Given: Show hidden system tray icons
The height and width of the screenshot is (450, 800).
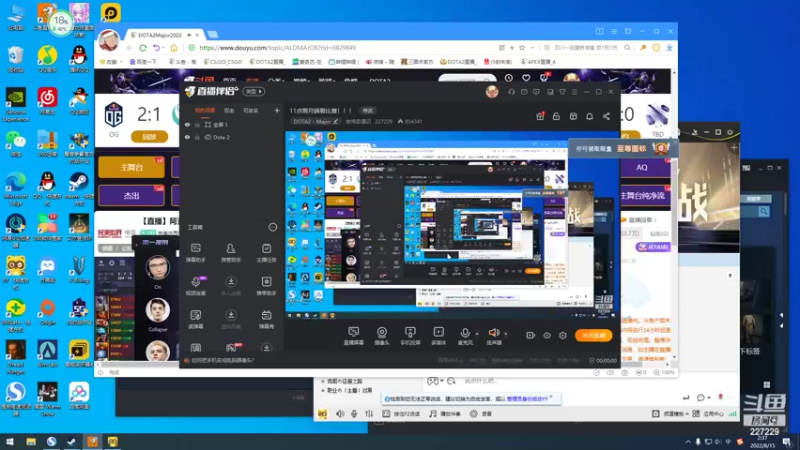Looking at the screenshot, I should pos(688,442).
